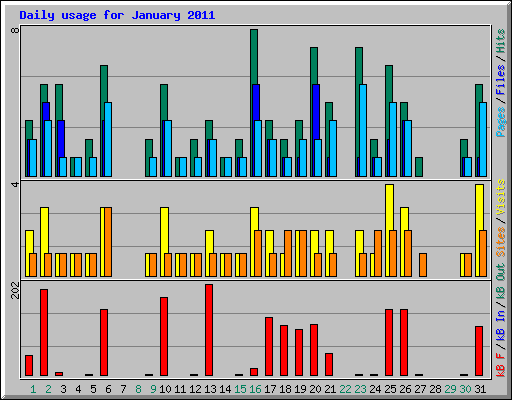
Task: Select day label '7' on the date axis
Action: 123,389
